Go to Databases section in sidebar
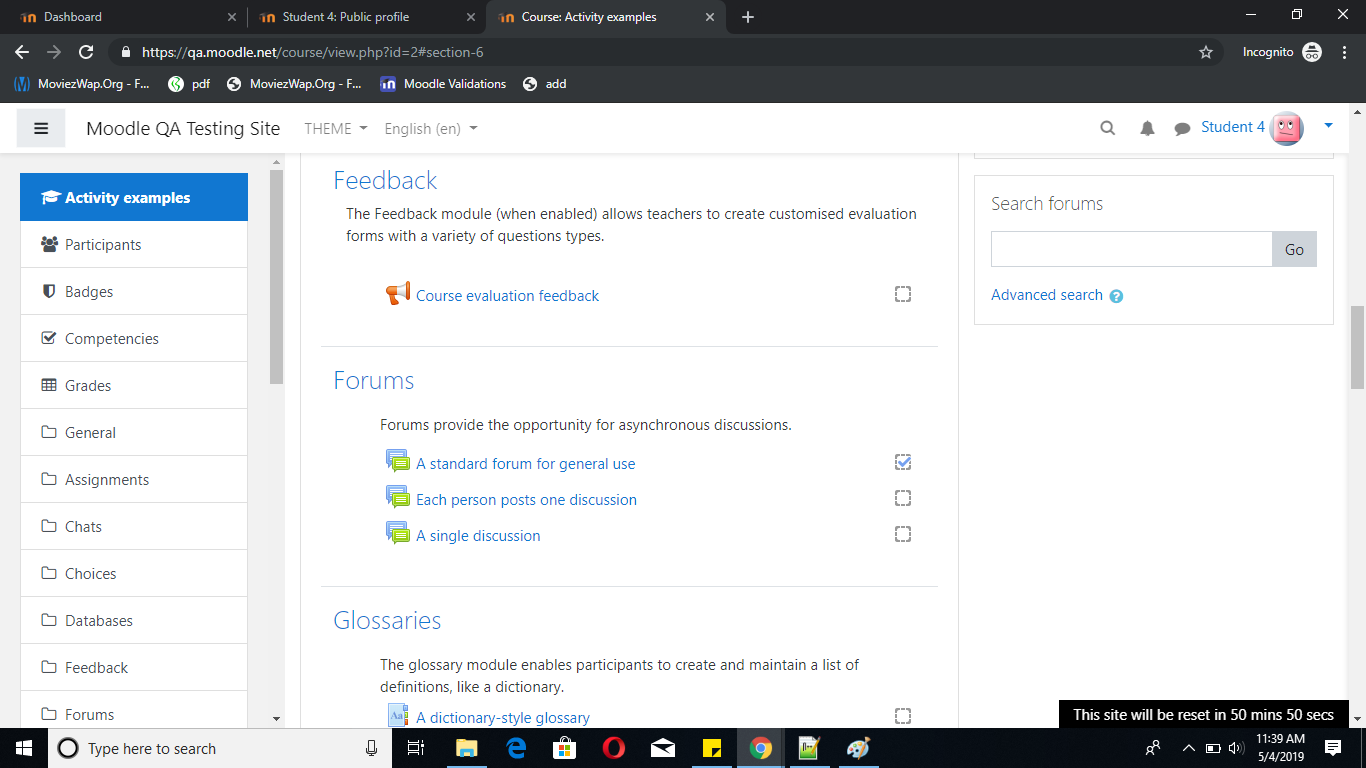Viewport: 1366px width, 768px height. click(134, 620)
